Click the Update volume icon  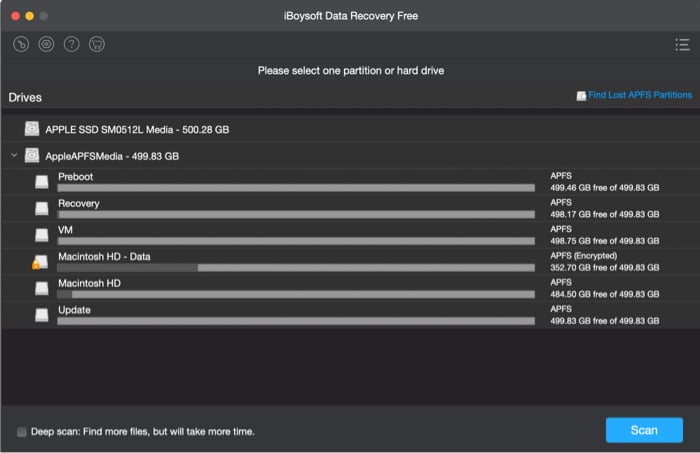coord(42,315)
